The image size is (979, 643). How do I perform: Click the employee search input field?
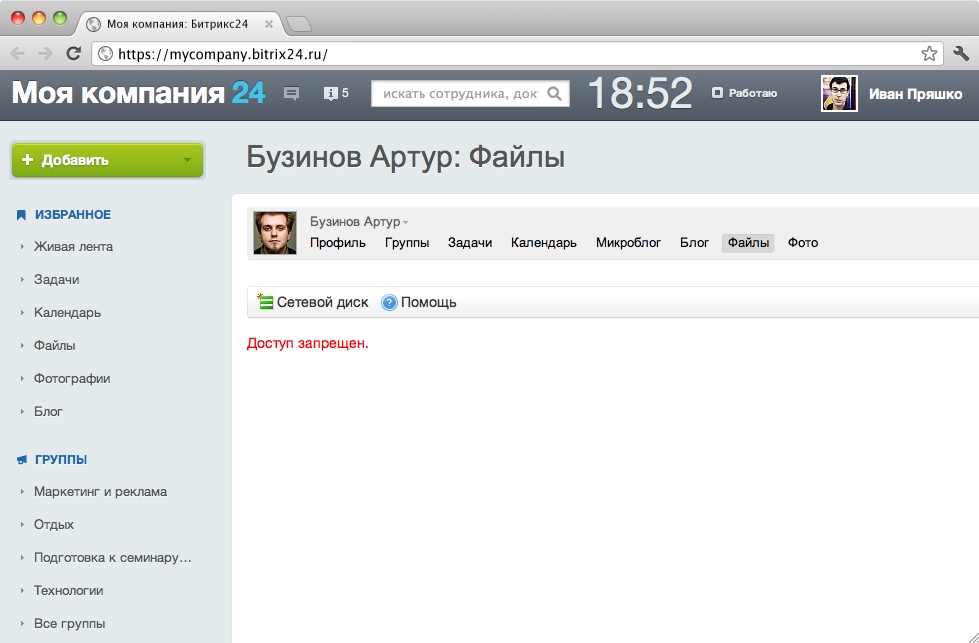(x=458, y=94)
